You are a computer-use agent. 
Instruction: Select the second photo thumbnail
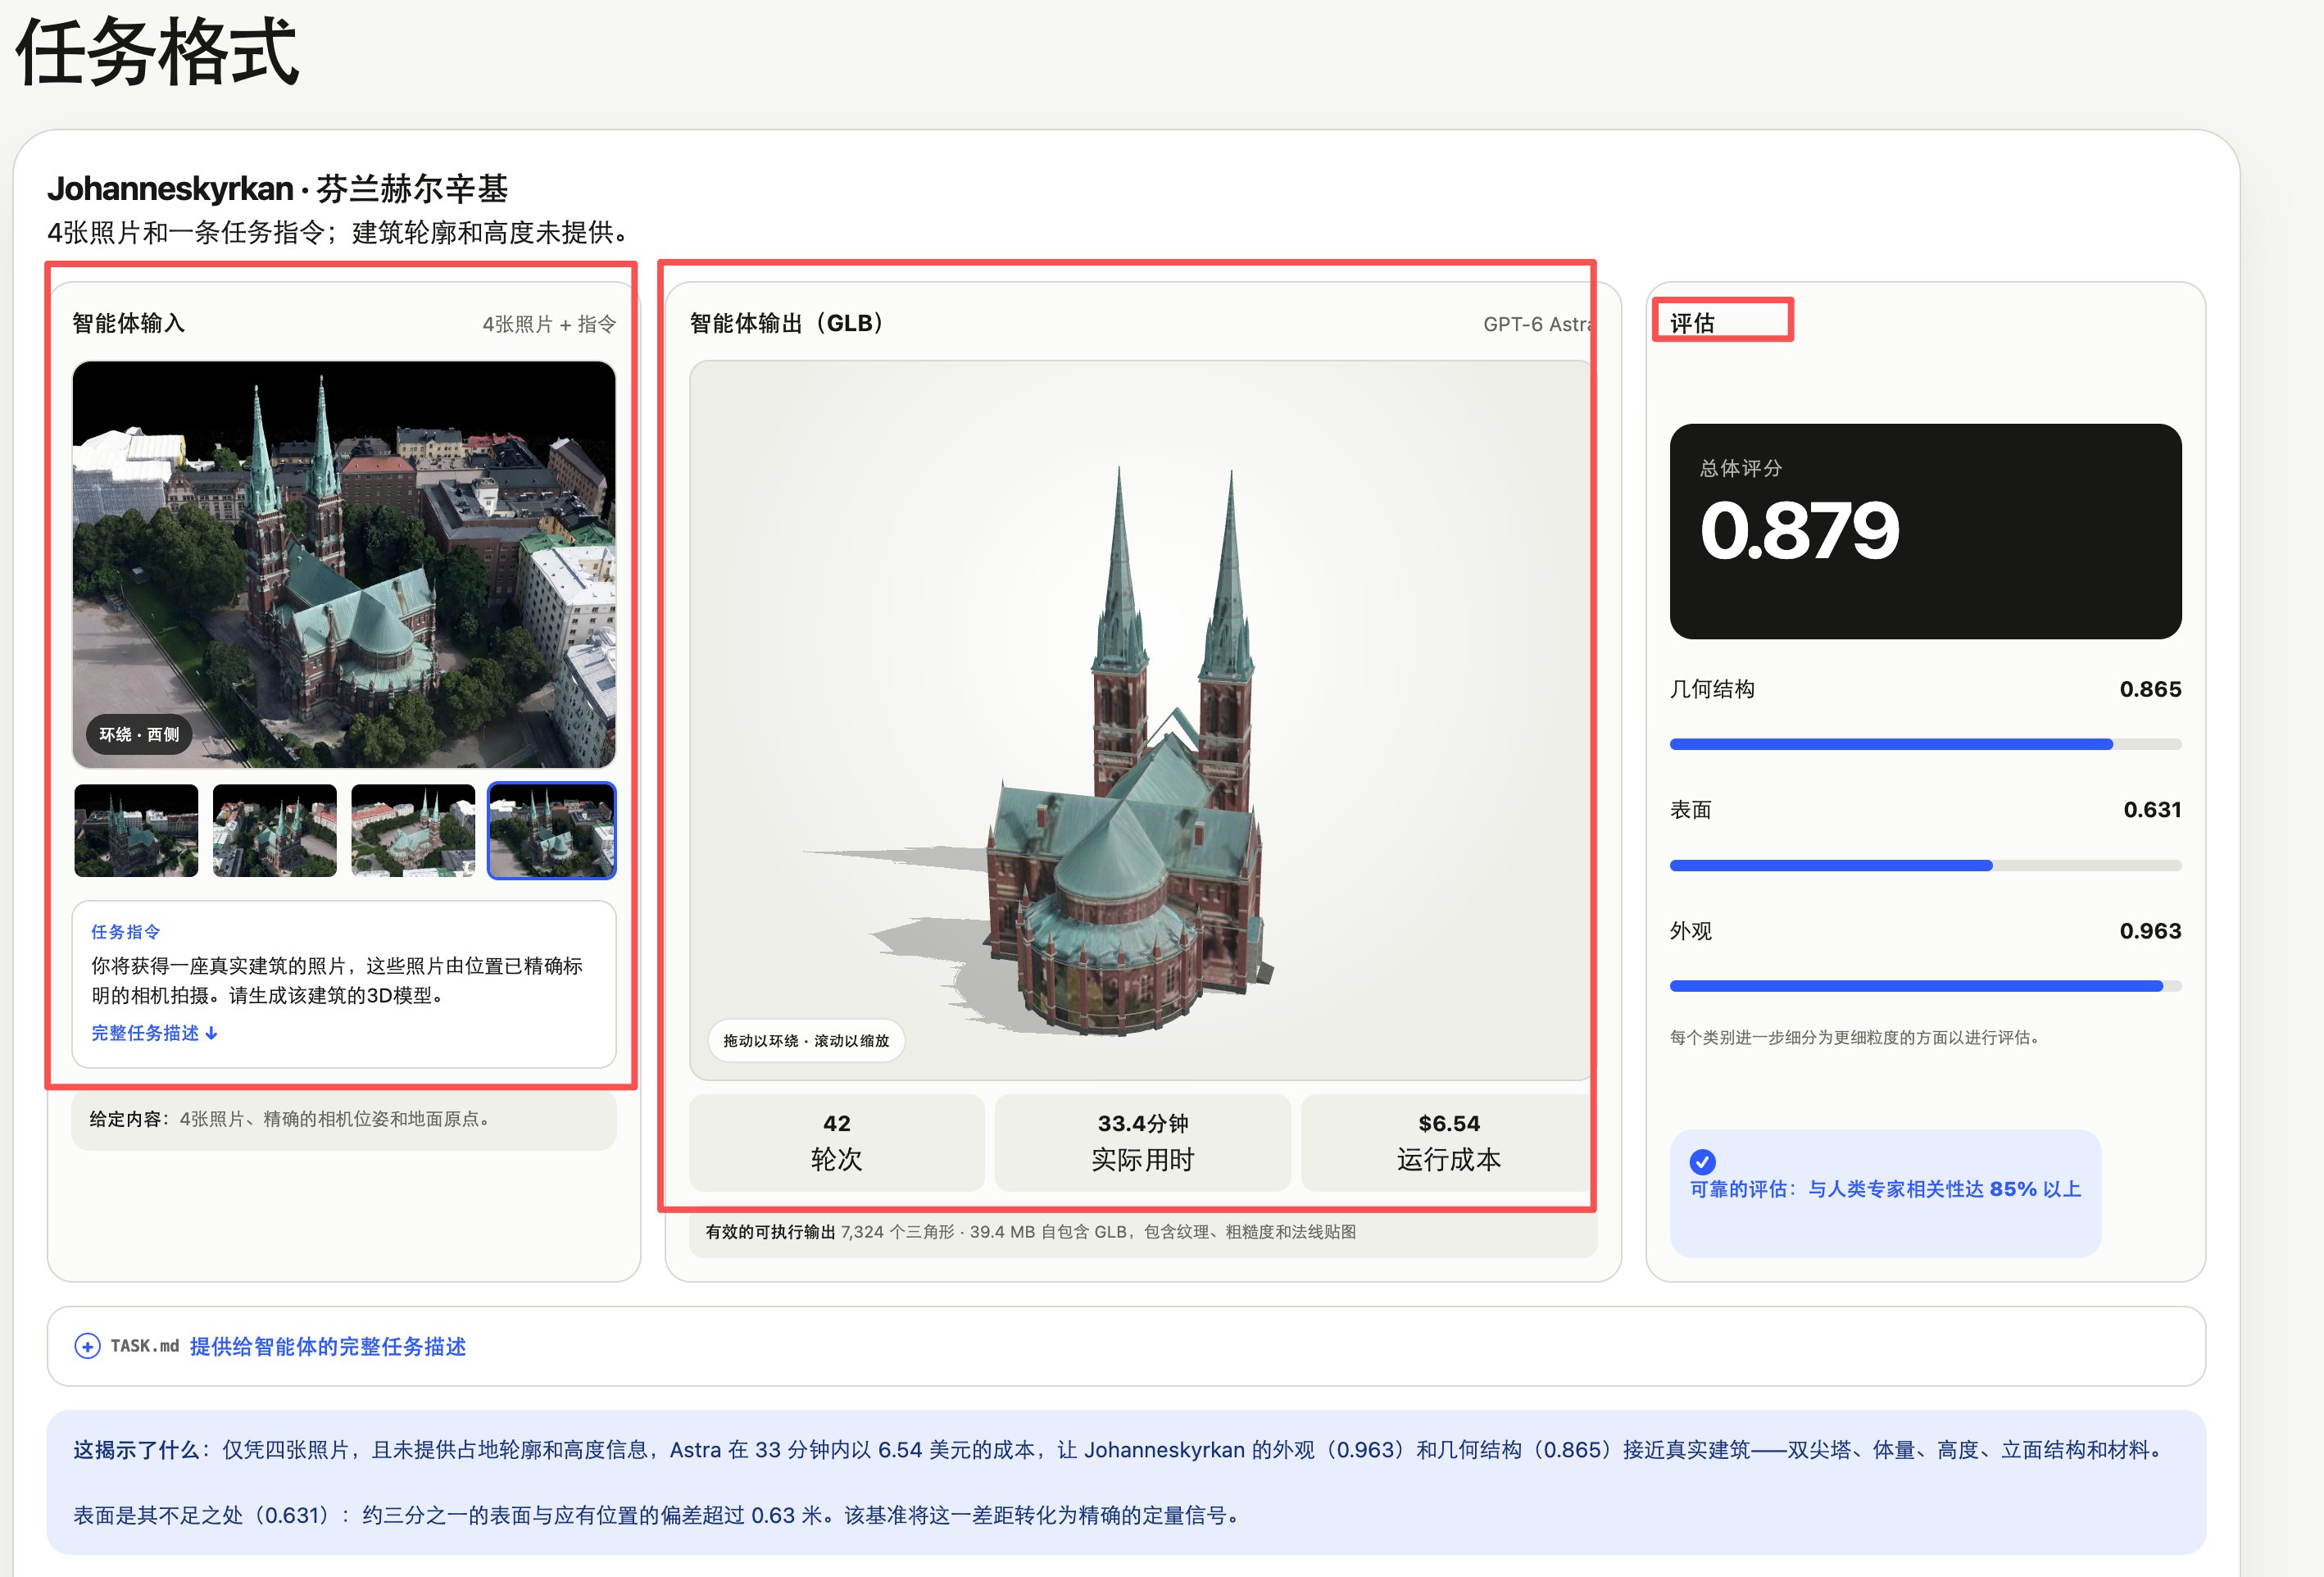[x=274, y=830]
